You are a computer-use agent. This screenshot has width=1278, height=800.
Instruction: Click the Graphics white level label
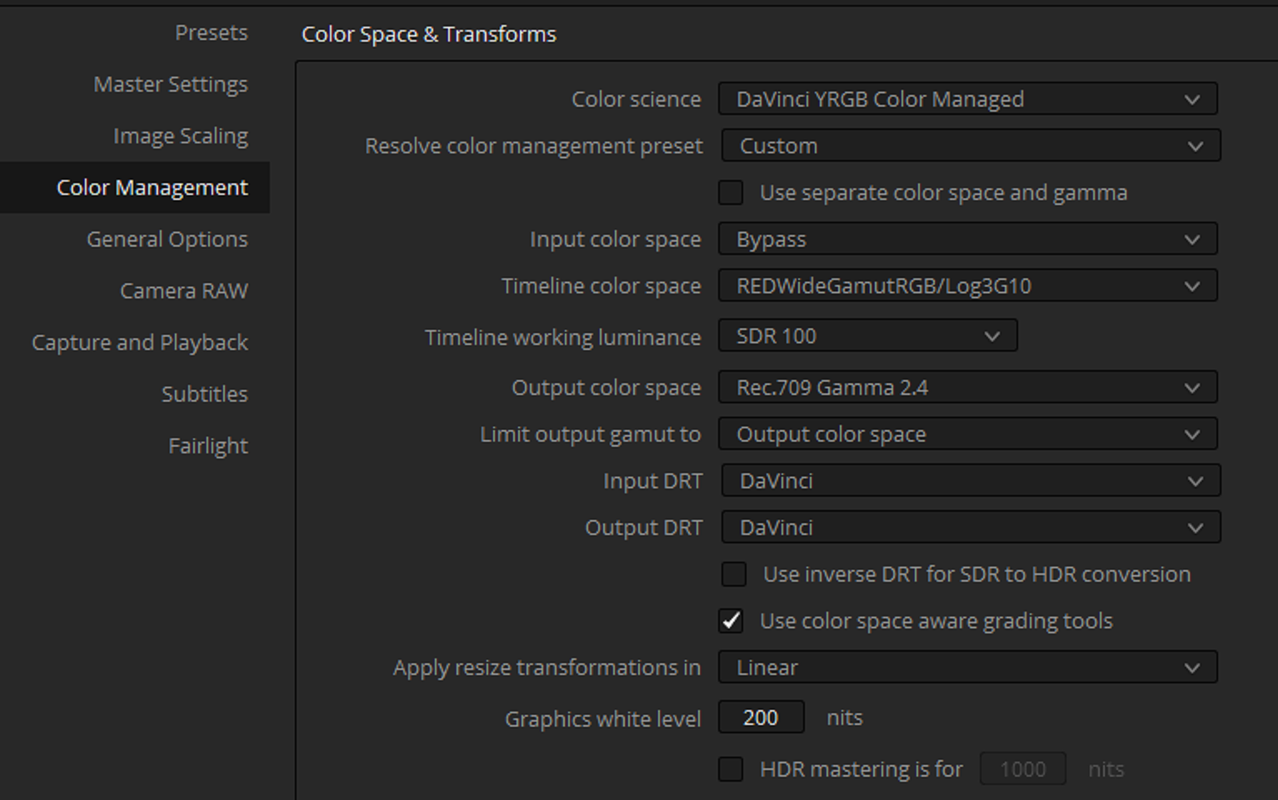pos(603,718)
